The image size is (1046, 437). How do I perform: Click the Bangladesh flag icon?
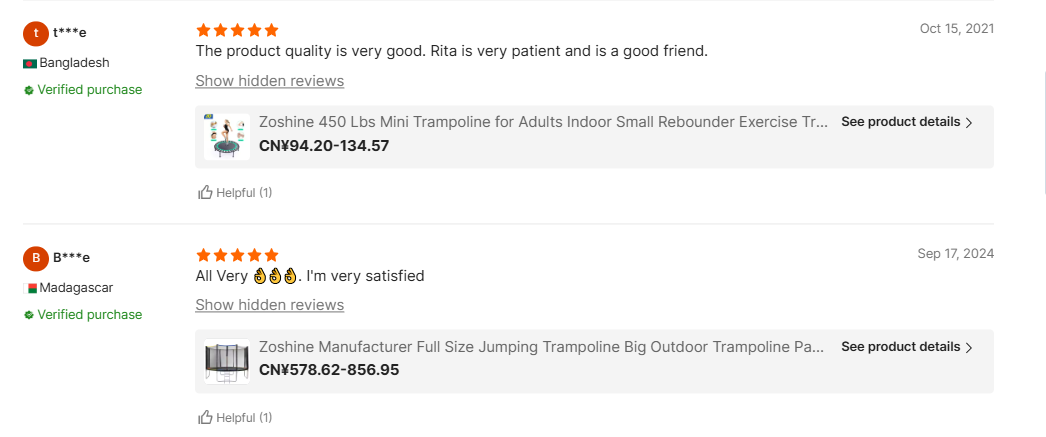30,63
